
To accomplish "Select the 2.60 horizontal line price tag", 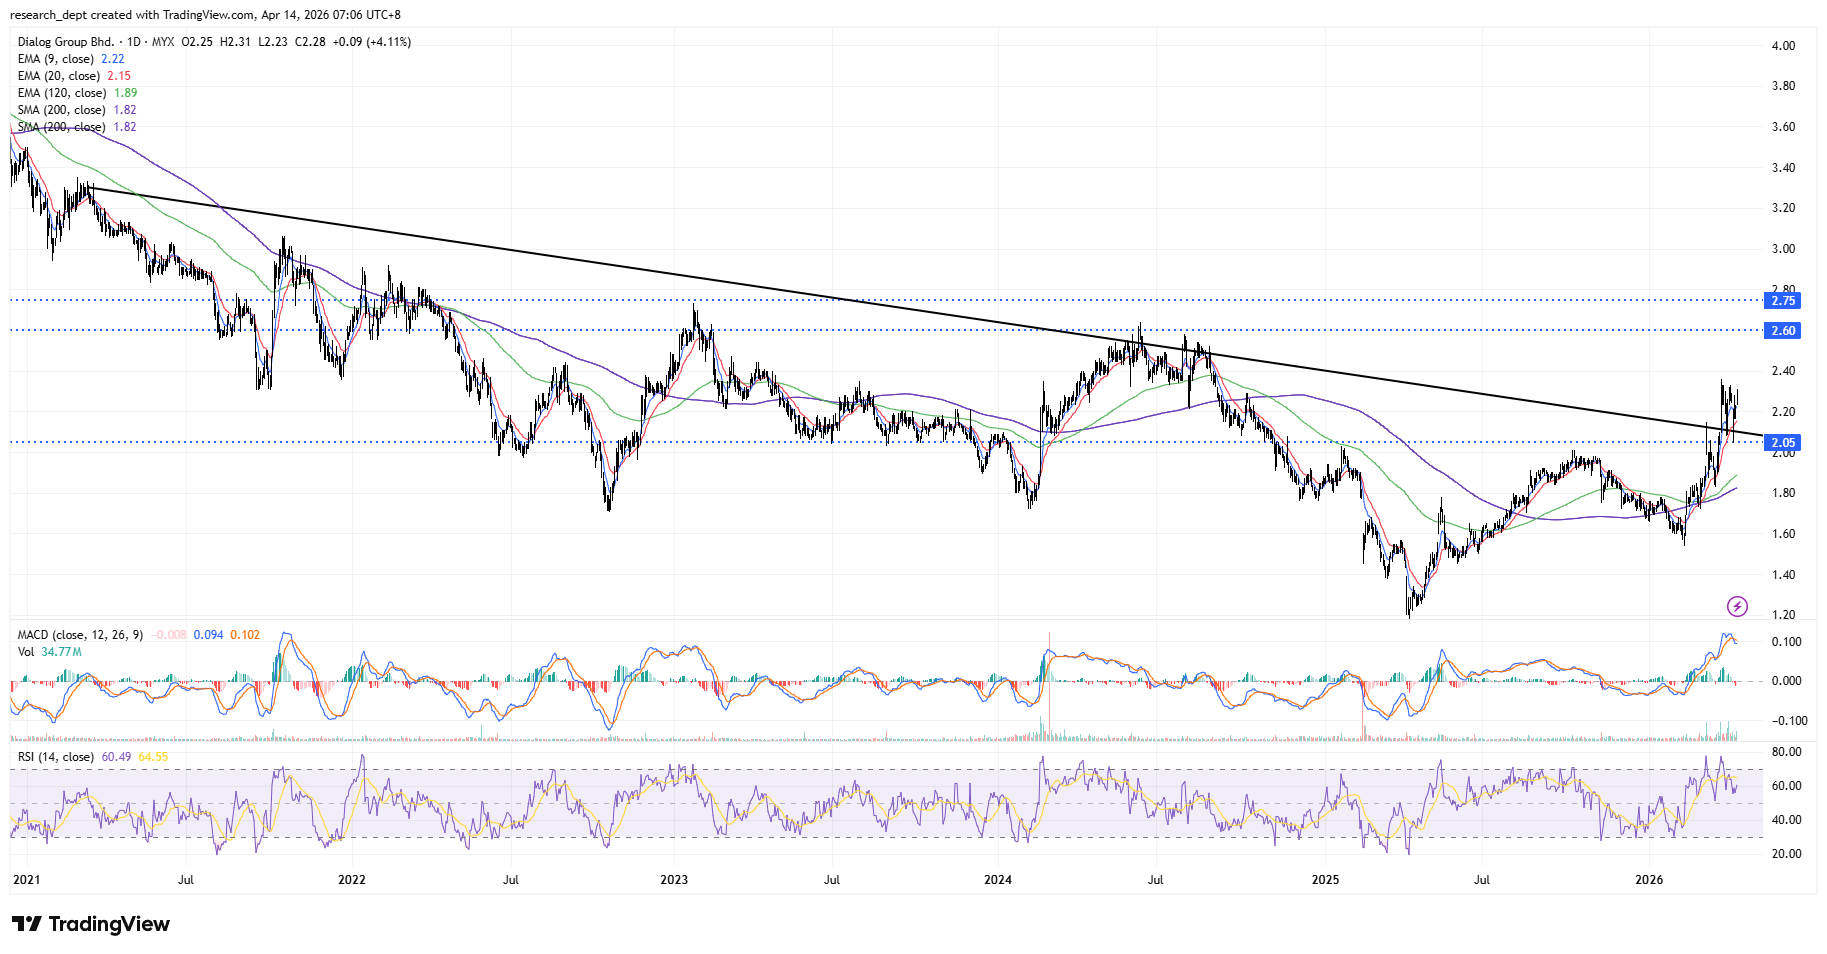I will point(1783,330).
